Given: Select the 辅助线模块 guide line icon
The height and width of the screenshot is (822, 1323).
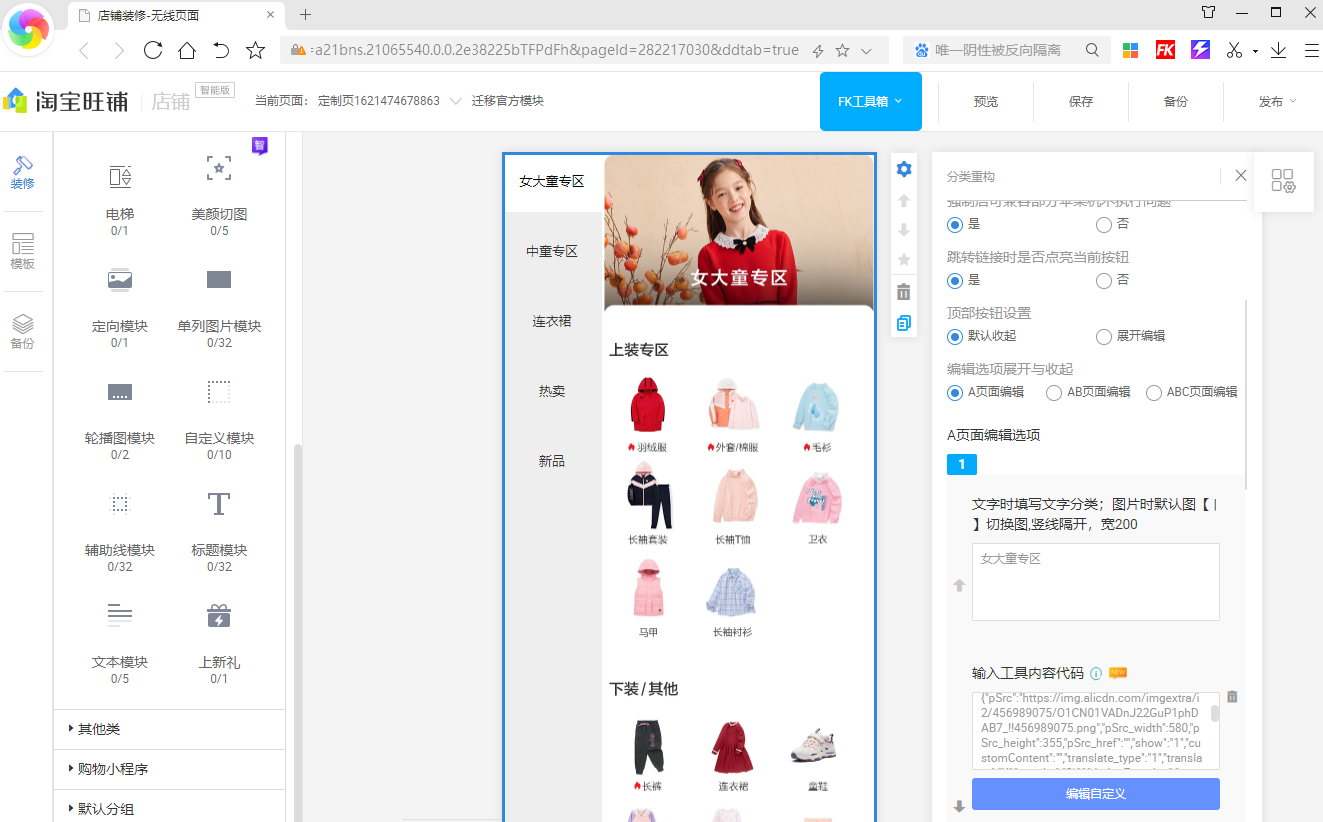Looking at the screenshot, I should tap(120, 504).
